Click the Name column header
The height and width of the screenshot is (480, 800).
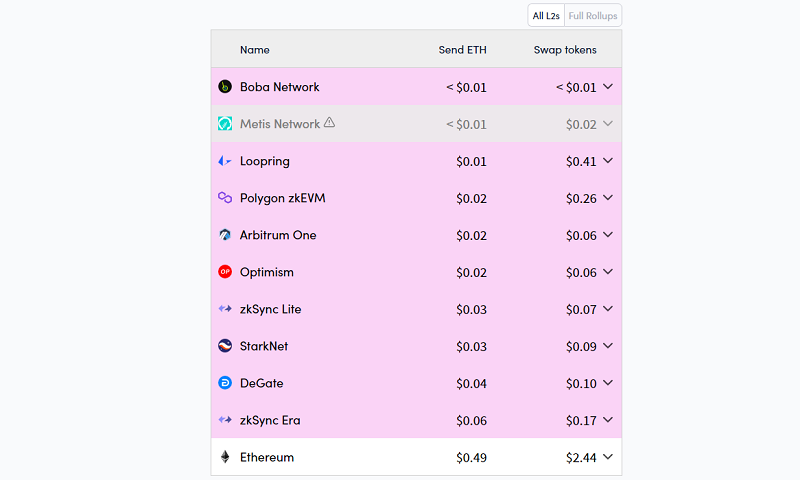coord(255,50)
